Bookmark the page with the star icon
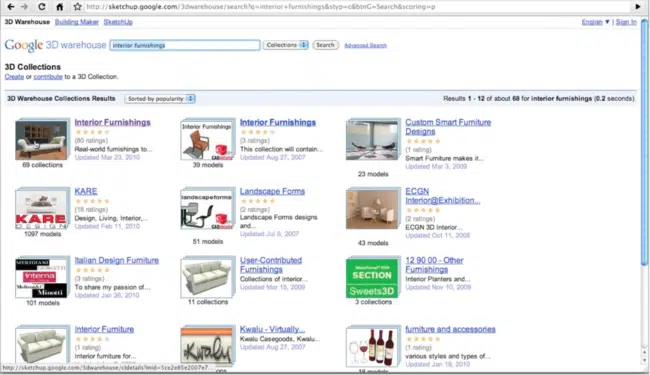Screen dimensions: 650x375 [x=78, y=7]
